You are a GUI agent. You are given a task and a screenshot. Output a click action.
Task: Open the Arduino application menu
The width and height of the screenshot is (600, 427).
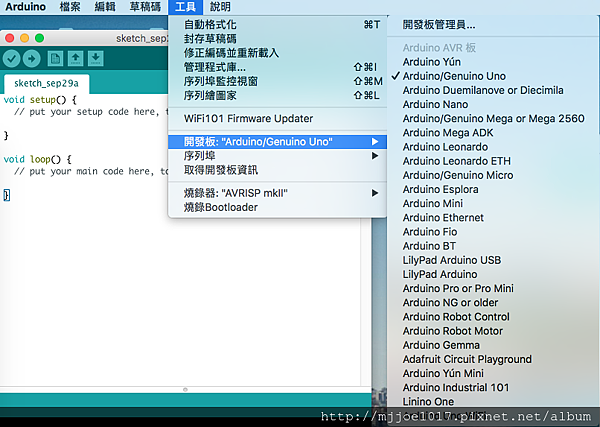pos(26,7)
